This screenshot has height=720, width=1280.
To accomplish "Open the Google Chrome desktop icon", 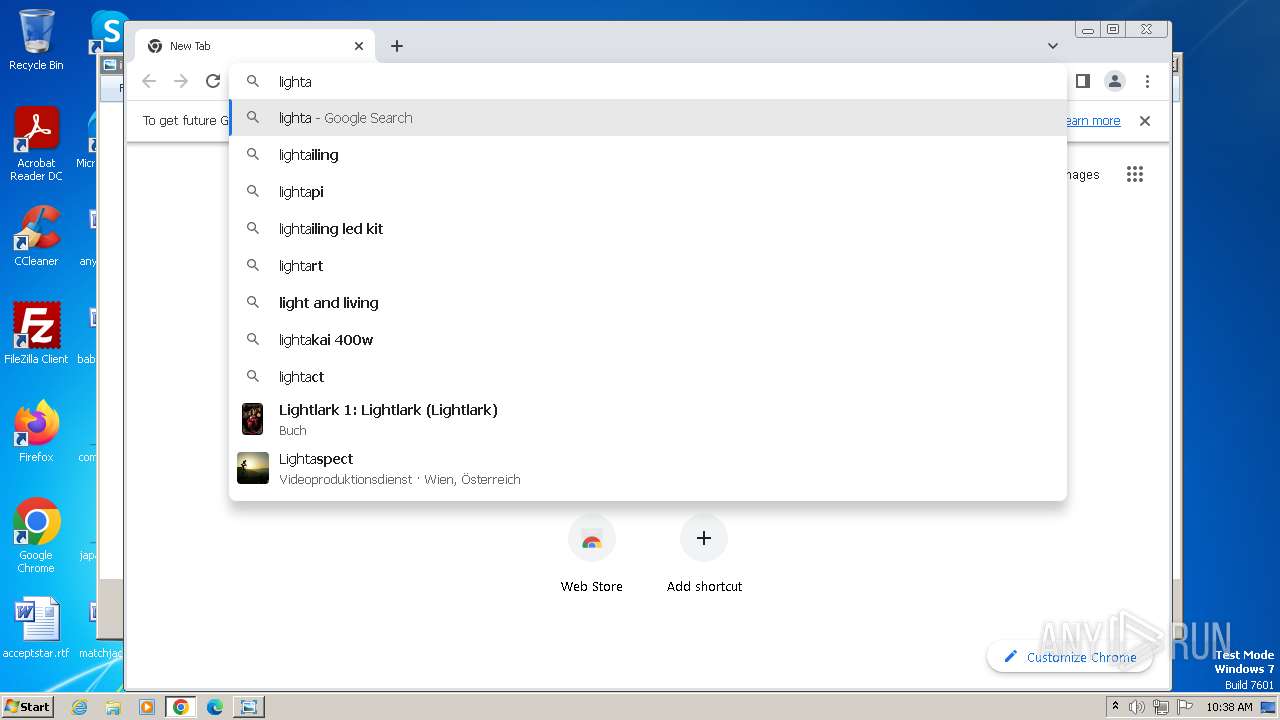I will pos(36,535).
